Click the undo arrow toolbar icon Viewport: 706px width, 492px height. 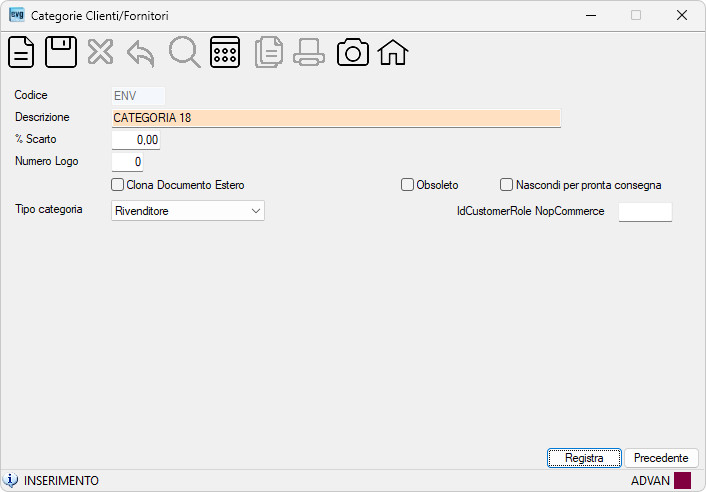click(140, 54)
